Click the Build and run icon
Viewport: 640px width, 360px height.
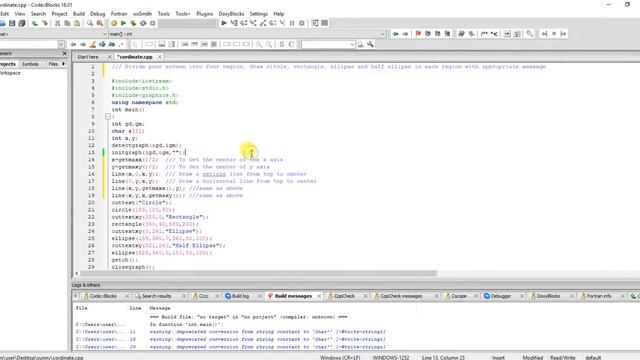pos(133,24)
